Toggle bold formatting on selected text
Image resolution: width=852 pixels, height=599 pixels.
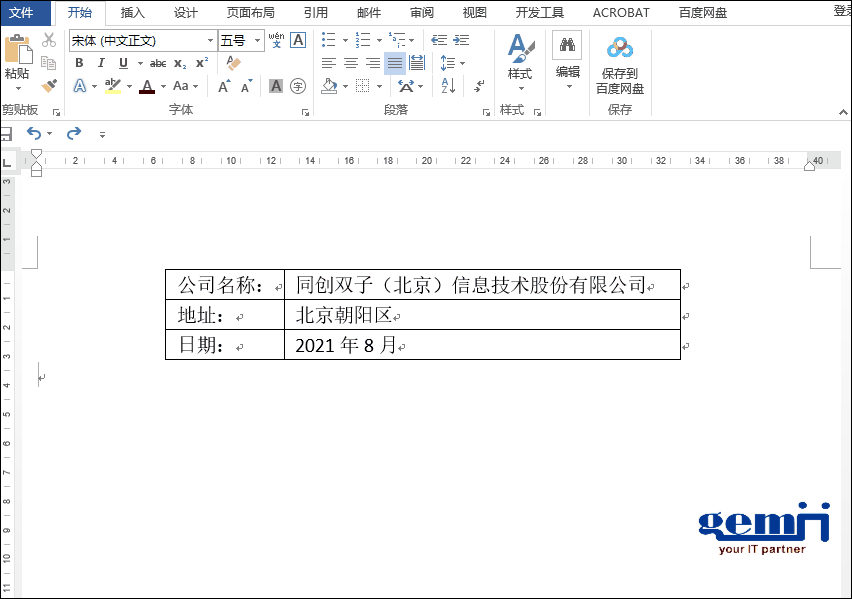(x=79, y=61)
